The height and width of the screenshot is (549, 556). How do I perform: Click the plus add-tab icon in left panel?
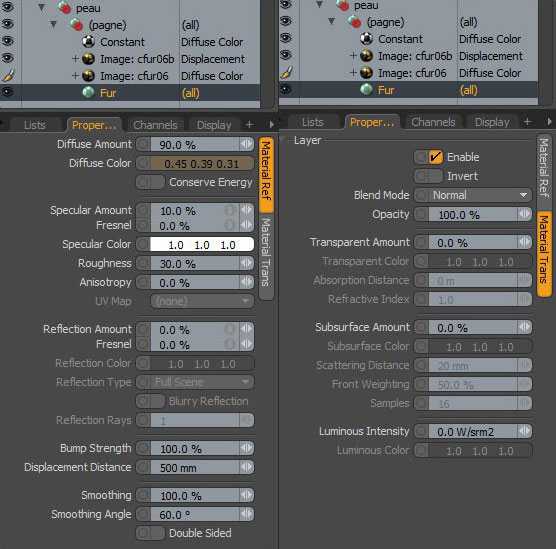click(x=249, y=124)
